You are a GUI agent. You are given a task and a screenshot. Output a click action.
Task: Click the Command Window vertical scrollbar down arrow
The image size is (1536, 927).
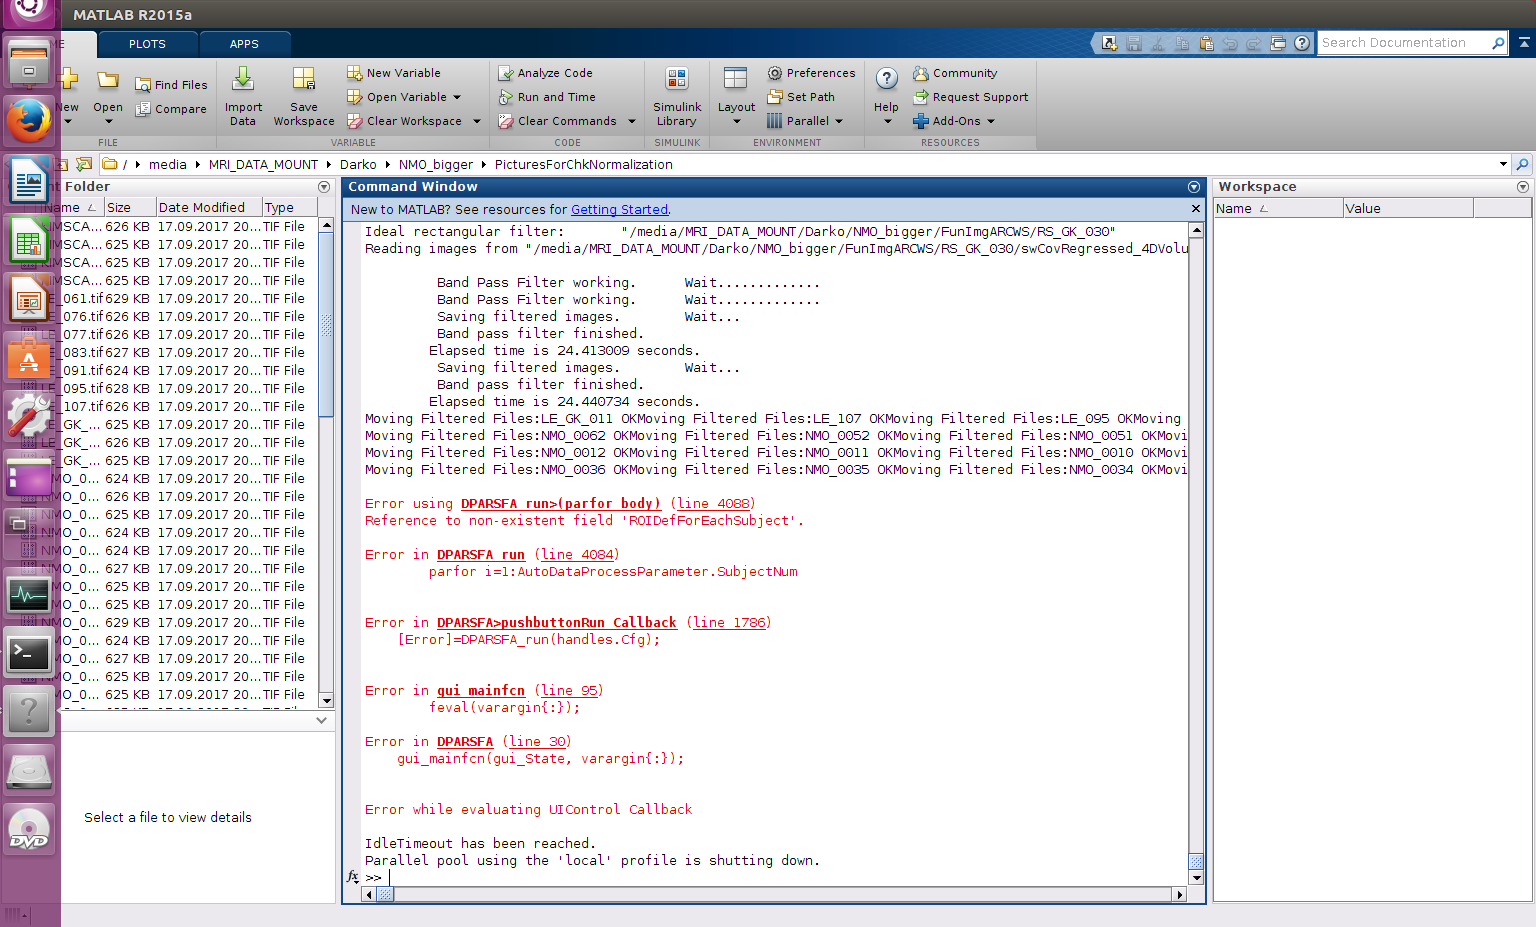(x=1196, y=878)
